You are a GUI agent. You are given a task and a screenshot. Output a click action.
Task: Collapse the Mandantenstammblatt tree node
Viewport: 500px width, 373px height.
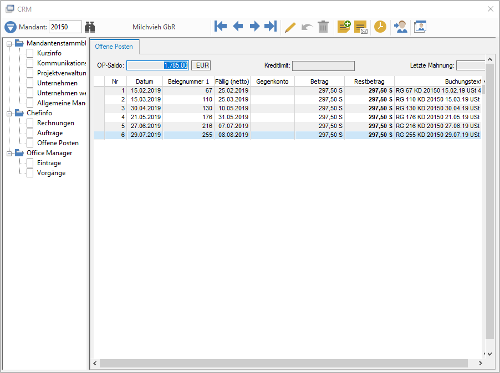click(9, 43)
